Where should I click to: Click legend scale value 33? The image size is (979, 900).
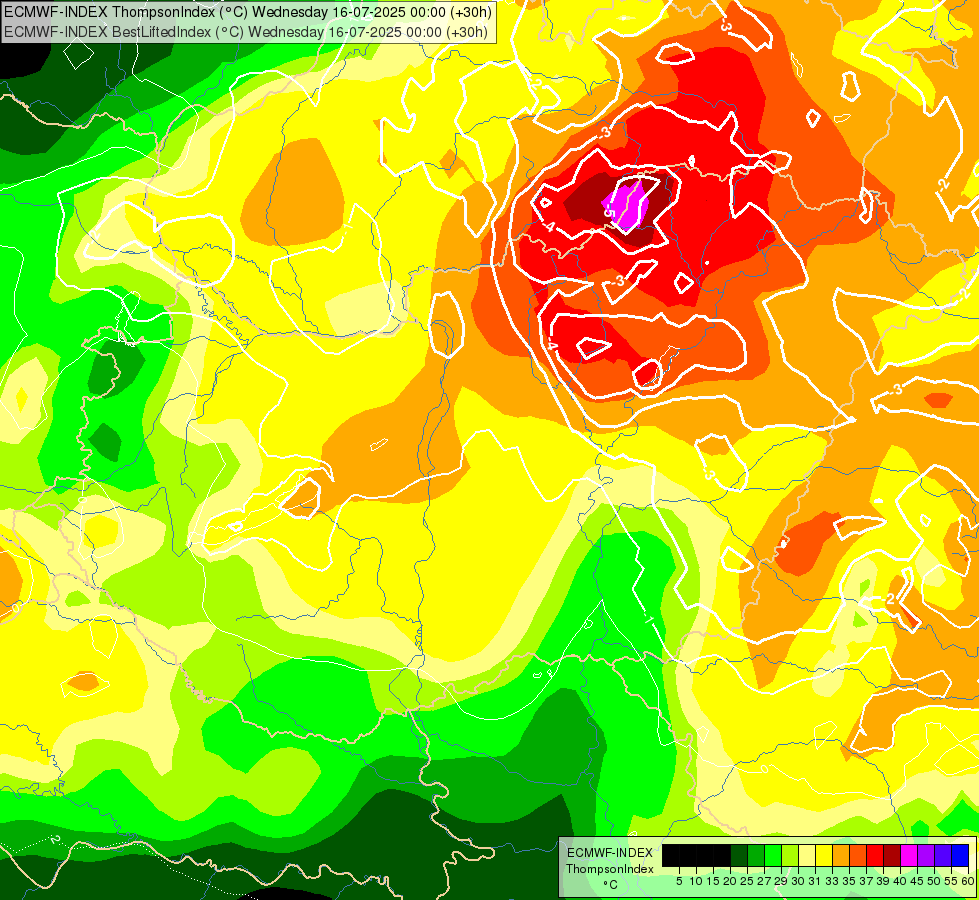click(832, 881)
